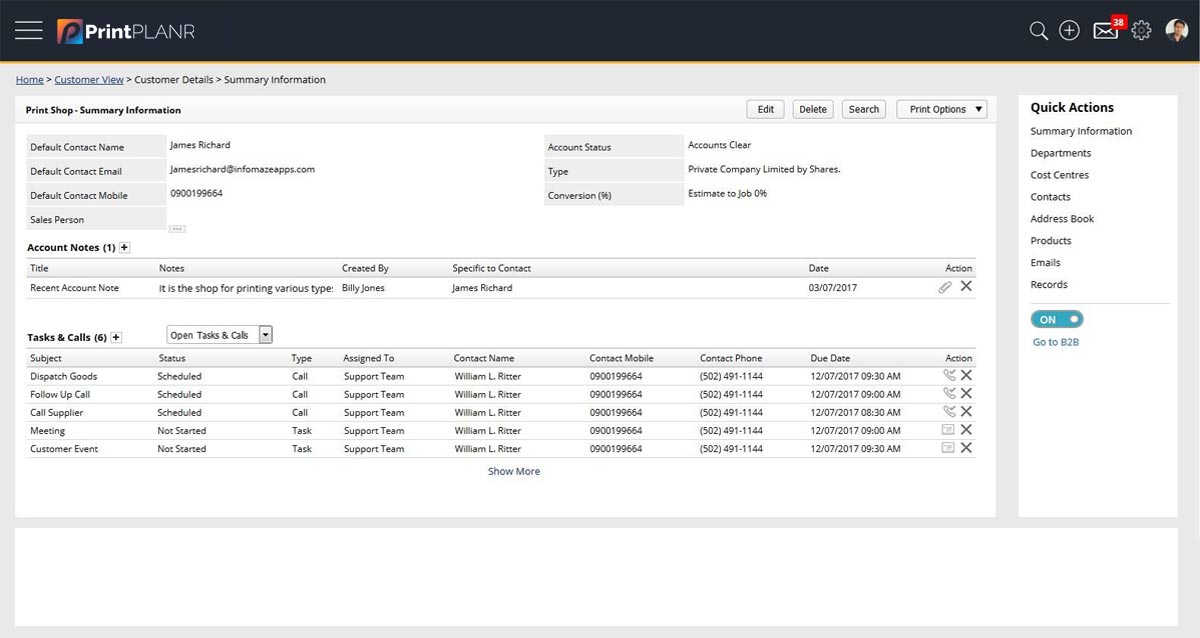Open Summary Information quick action

coord(1081,131)
